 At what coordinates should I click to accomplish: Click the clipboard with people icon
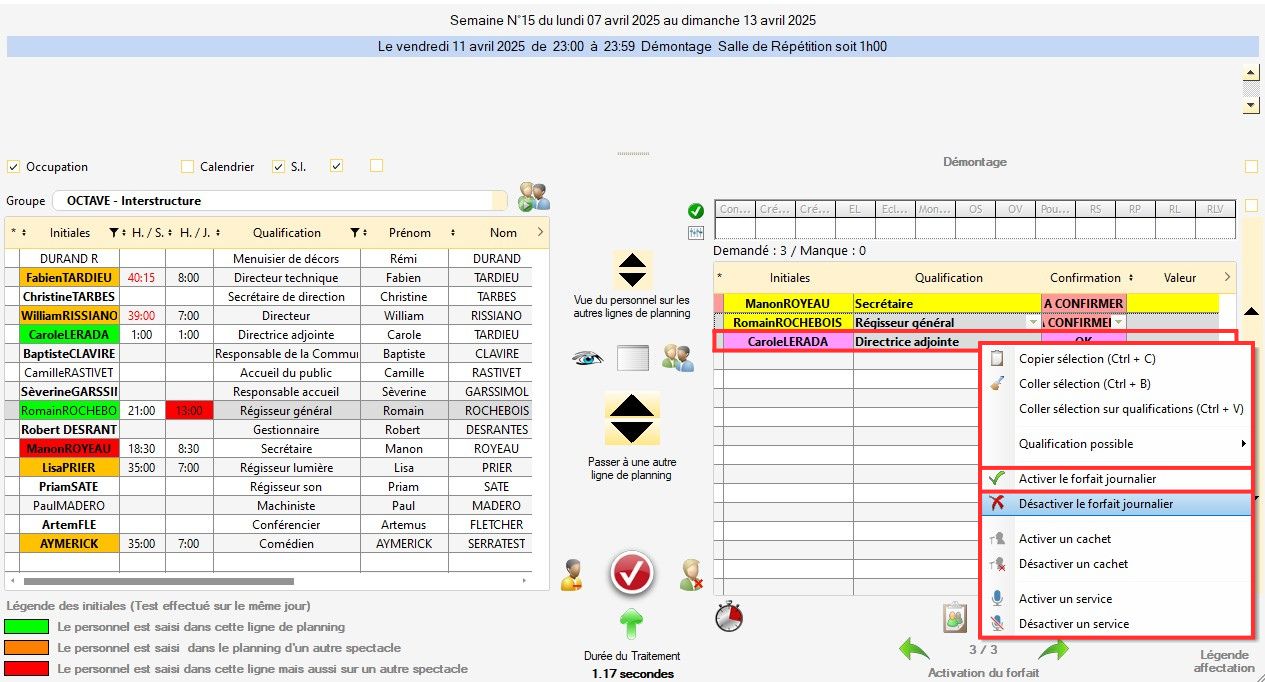(955, 618)
